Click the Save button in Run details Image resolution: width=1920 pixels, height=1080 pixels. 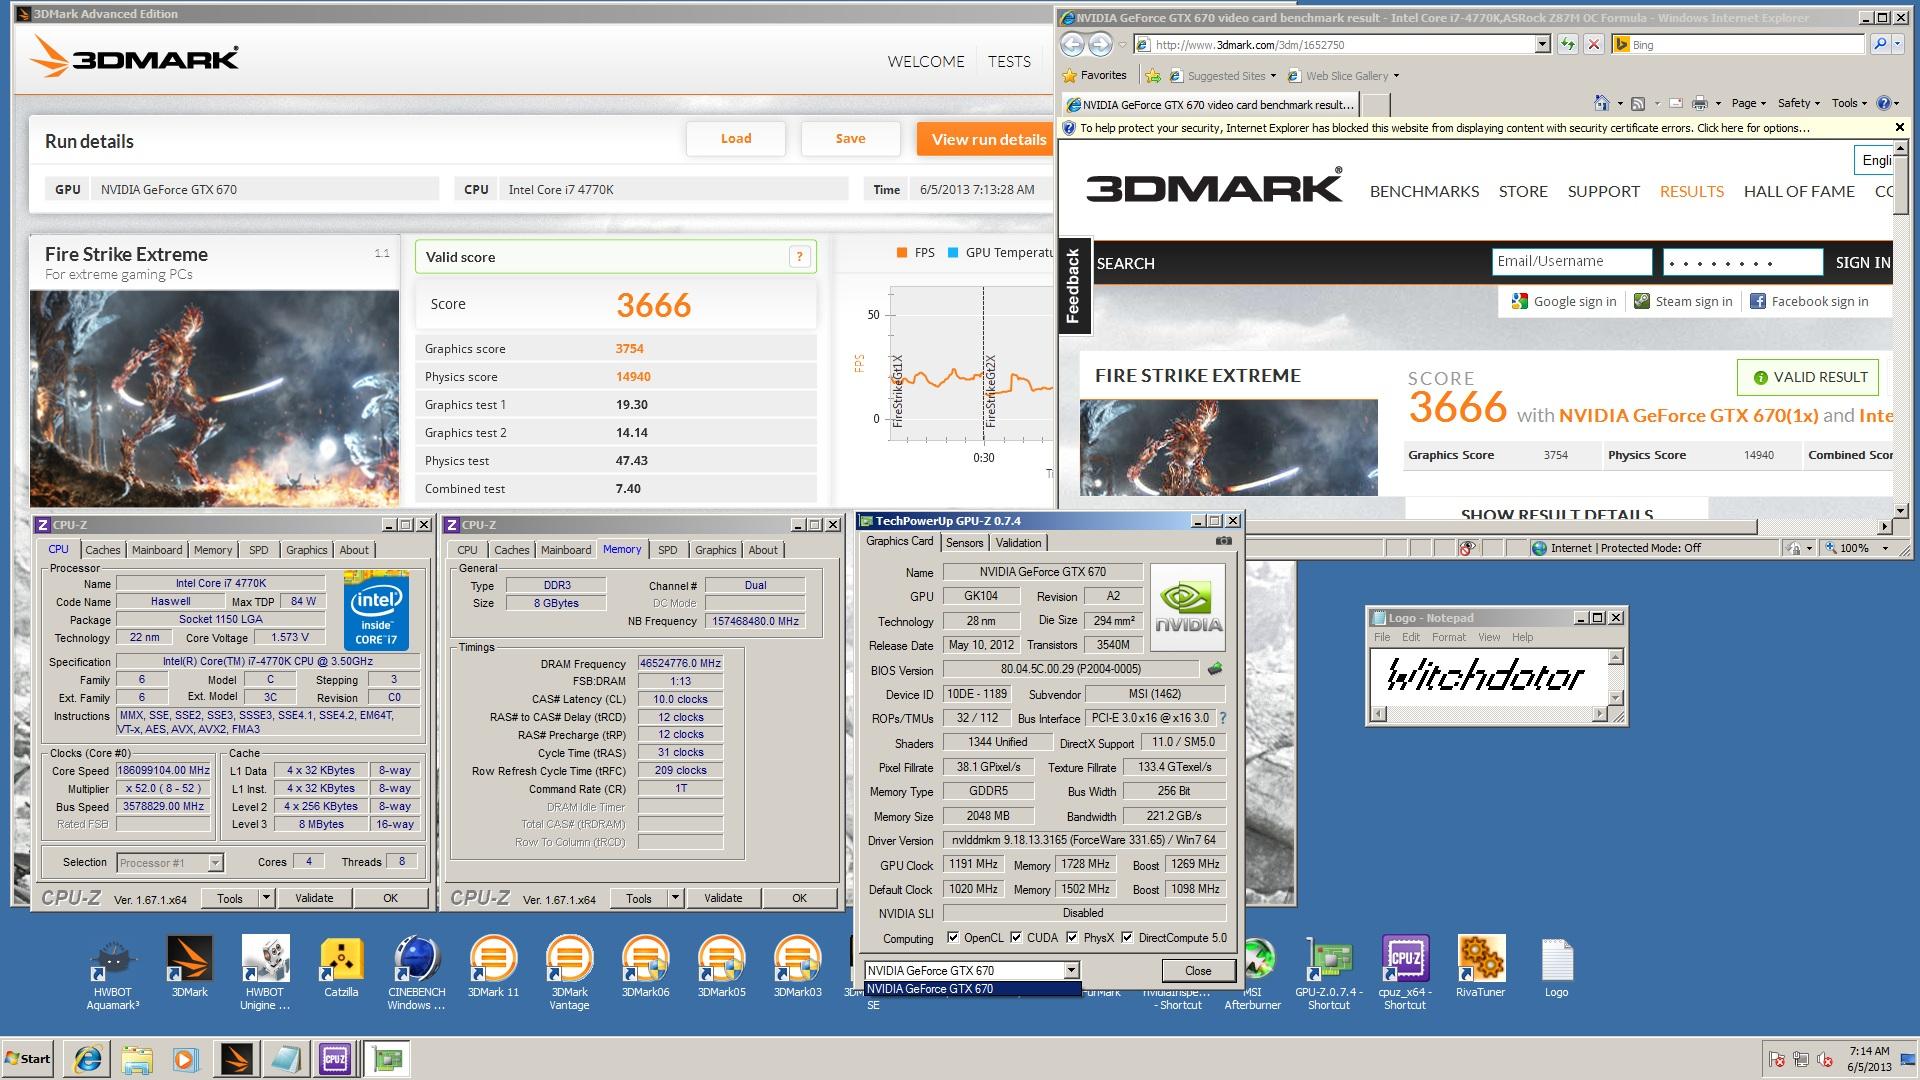pyautogui.click(x=850, y=139)
